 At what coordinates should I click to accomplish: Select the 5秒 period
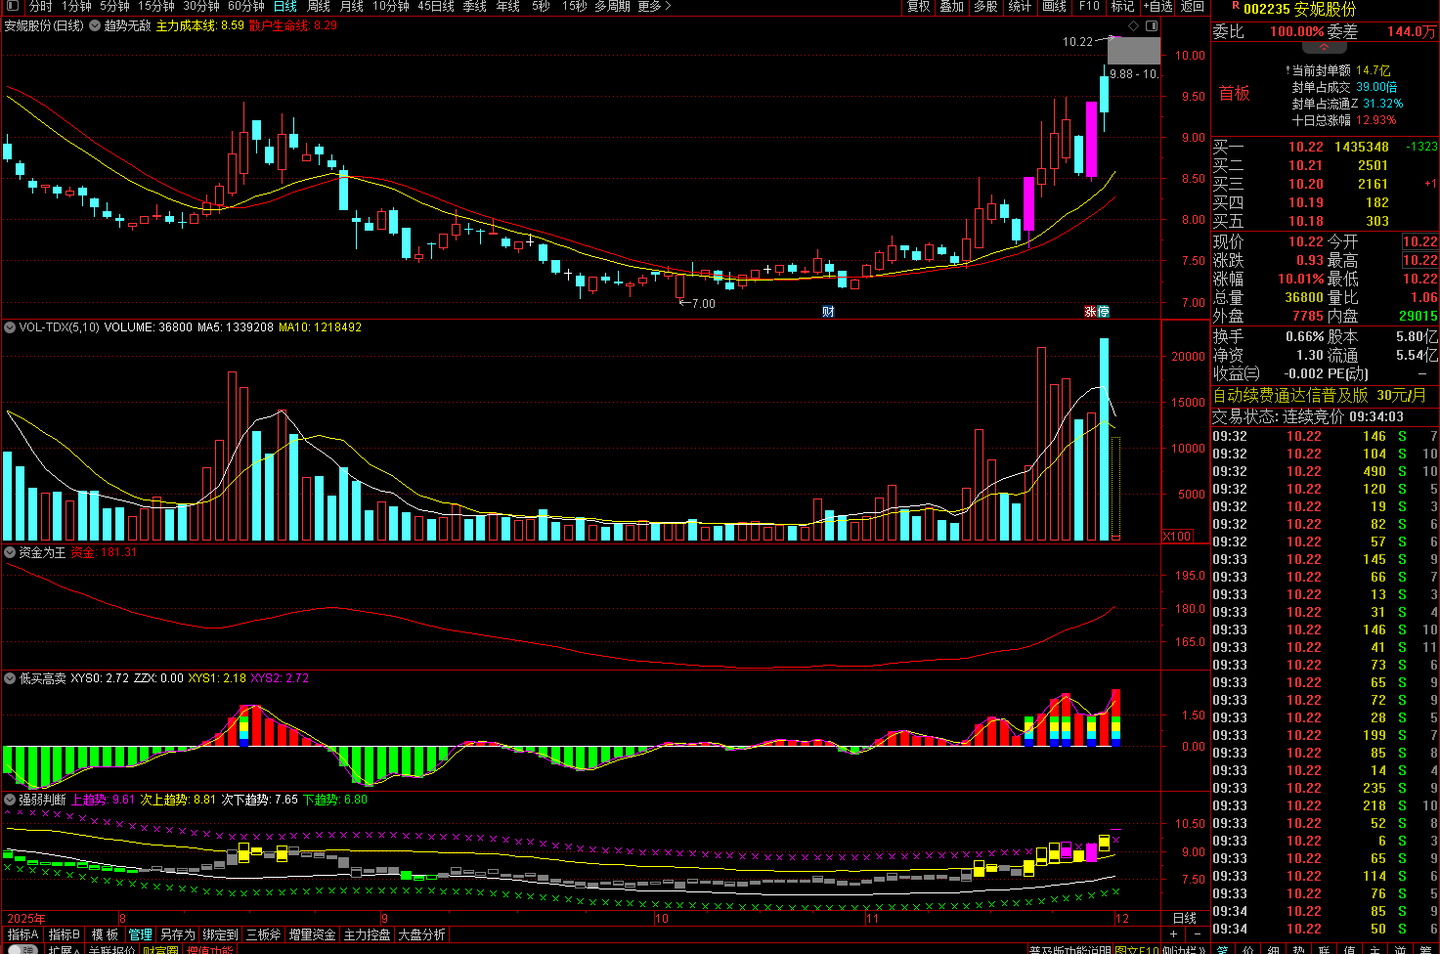click(x=541, y=6)
